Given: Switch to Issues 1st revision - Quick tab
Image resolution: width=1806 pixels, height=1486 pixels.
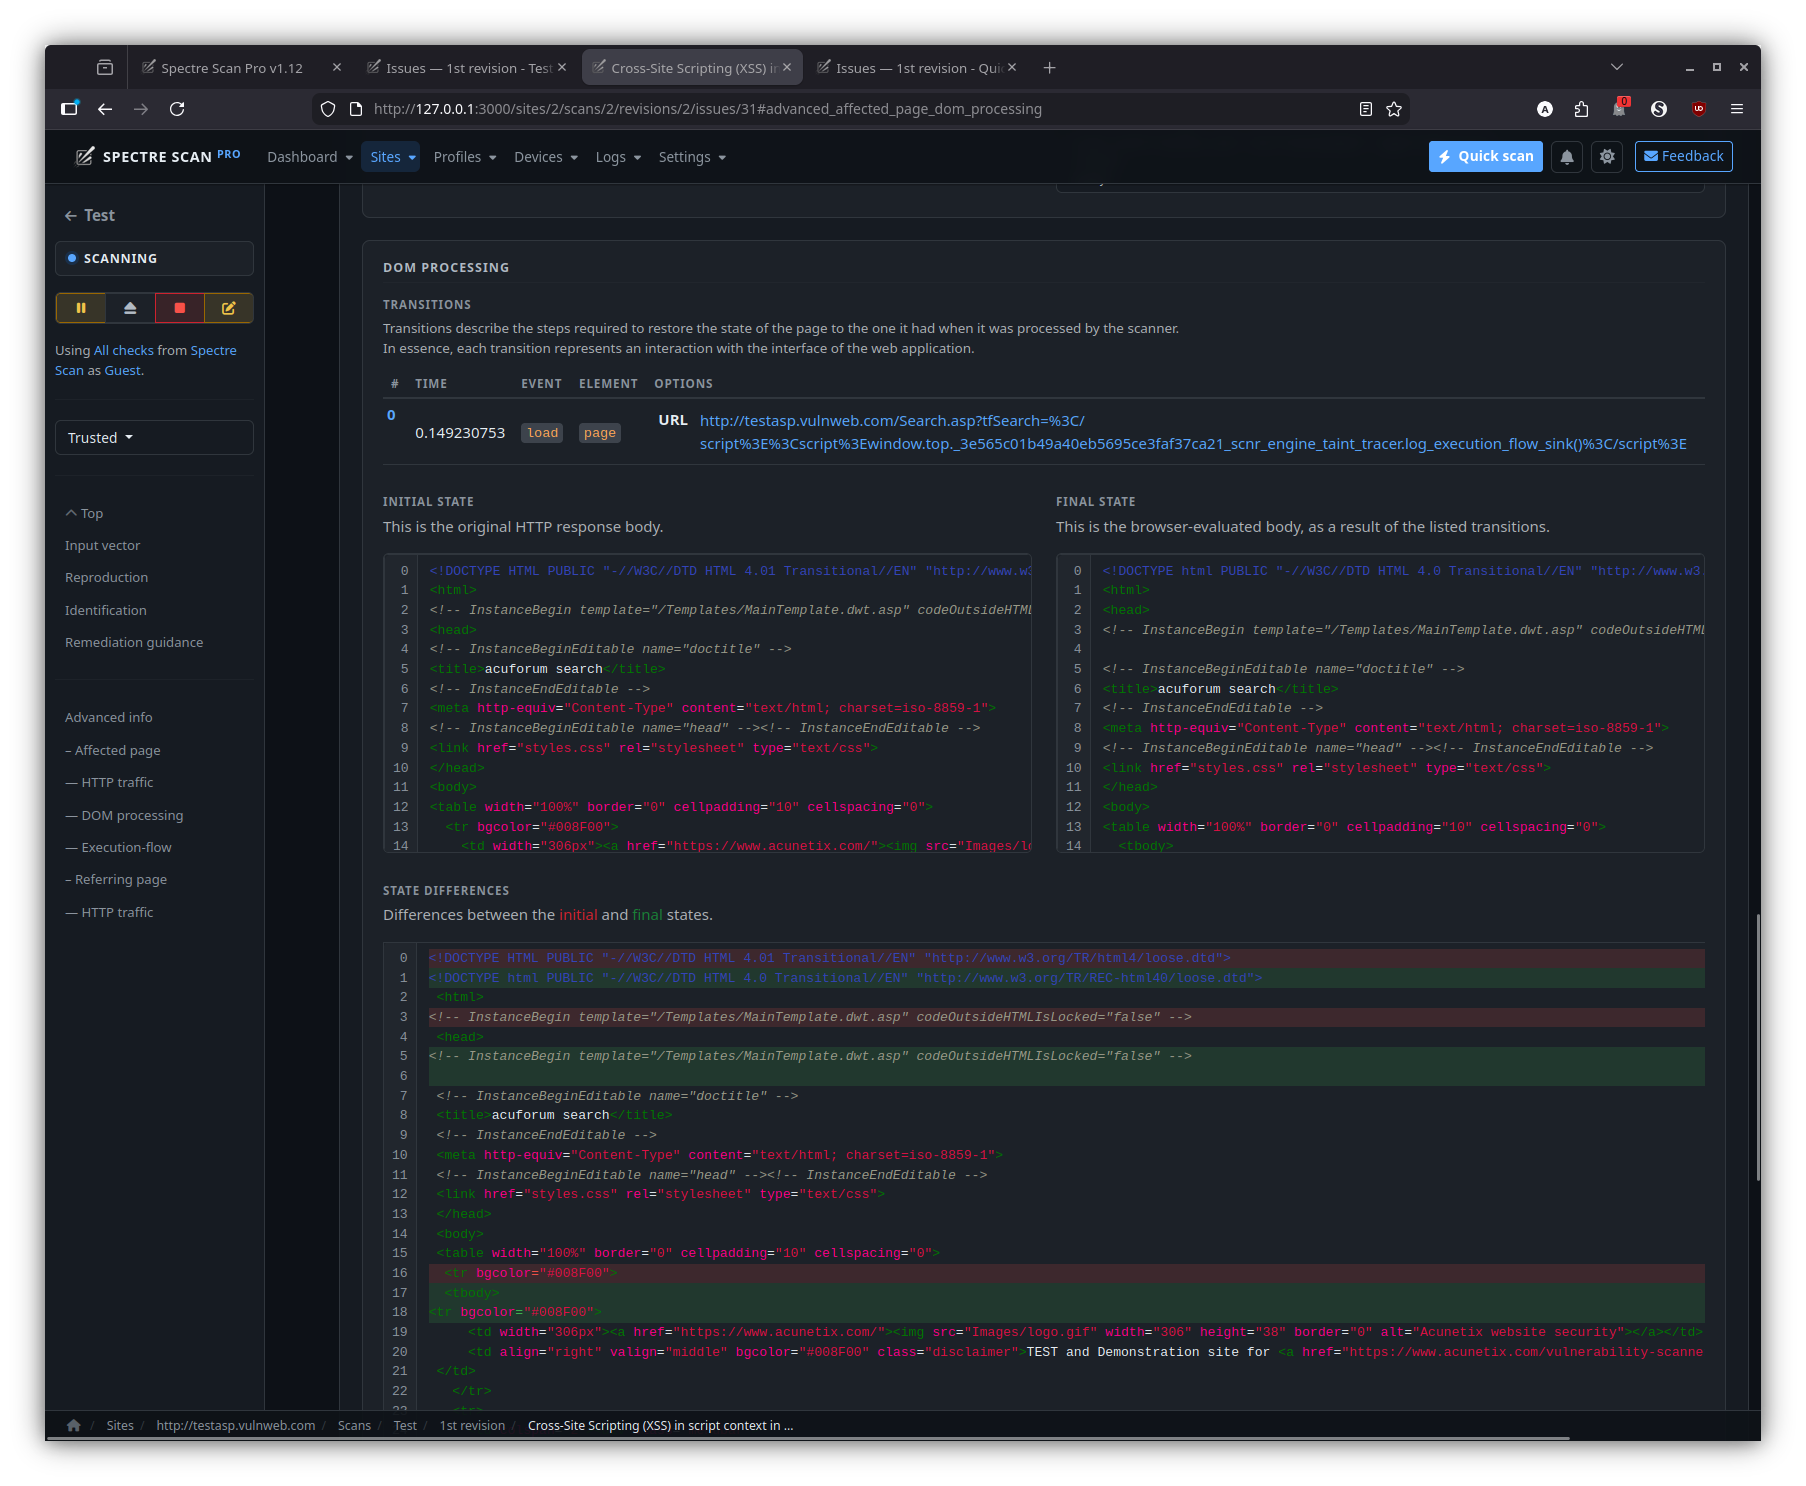Looking at the screenshot, I should pos(918,68).
